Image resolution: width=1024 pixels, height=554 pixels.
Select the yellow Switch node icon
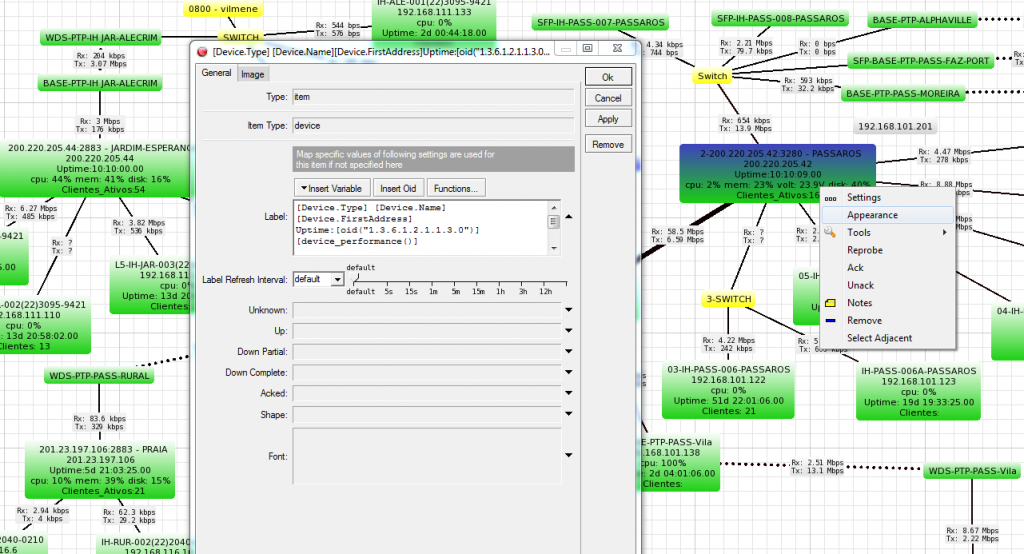[713, 76]
